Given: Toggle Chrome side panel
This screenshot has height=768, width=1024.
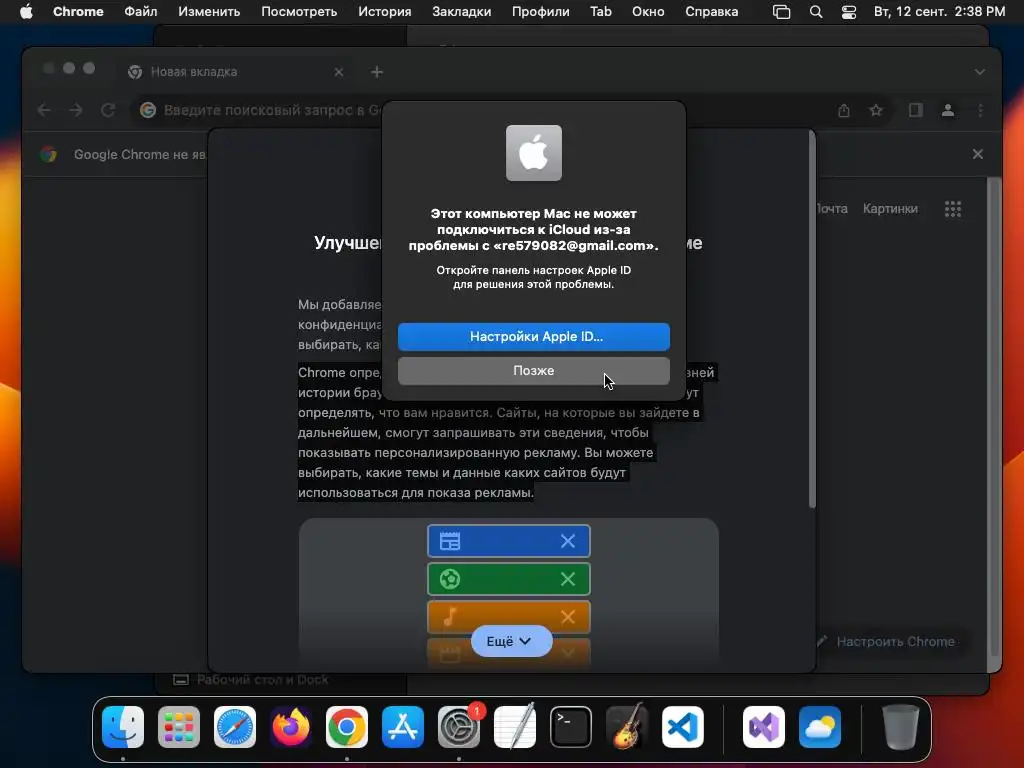Looking at the screenshot, I should pyautogui.click(x=916, y=110).
